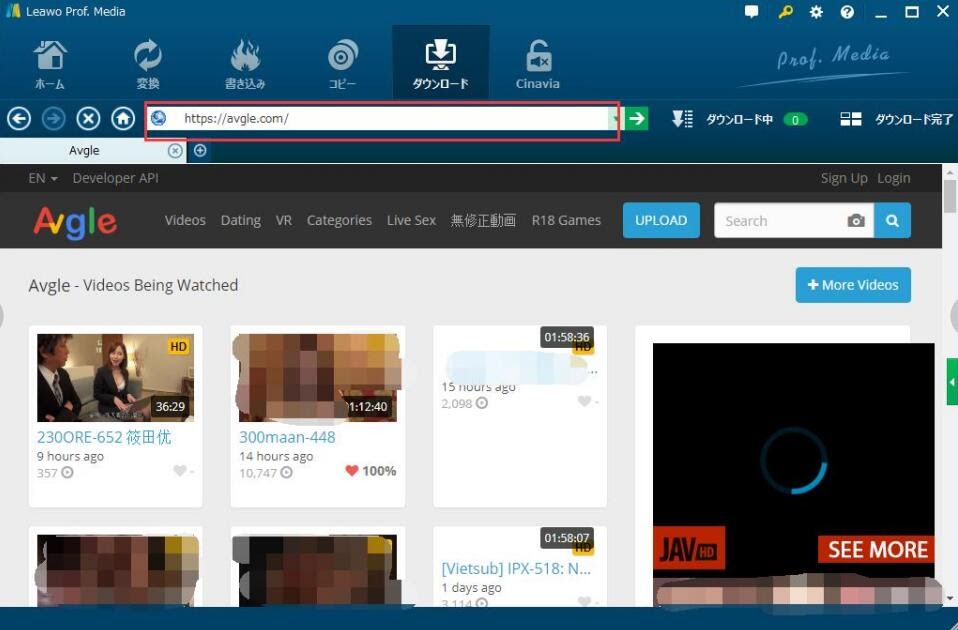Click the '9 hours ago' text
The width and height of the screenshot is (958, 630).
pyautogui.click(x=70, y=456)
